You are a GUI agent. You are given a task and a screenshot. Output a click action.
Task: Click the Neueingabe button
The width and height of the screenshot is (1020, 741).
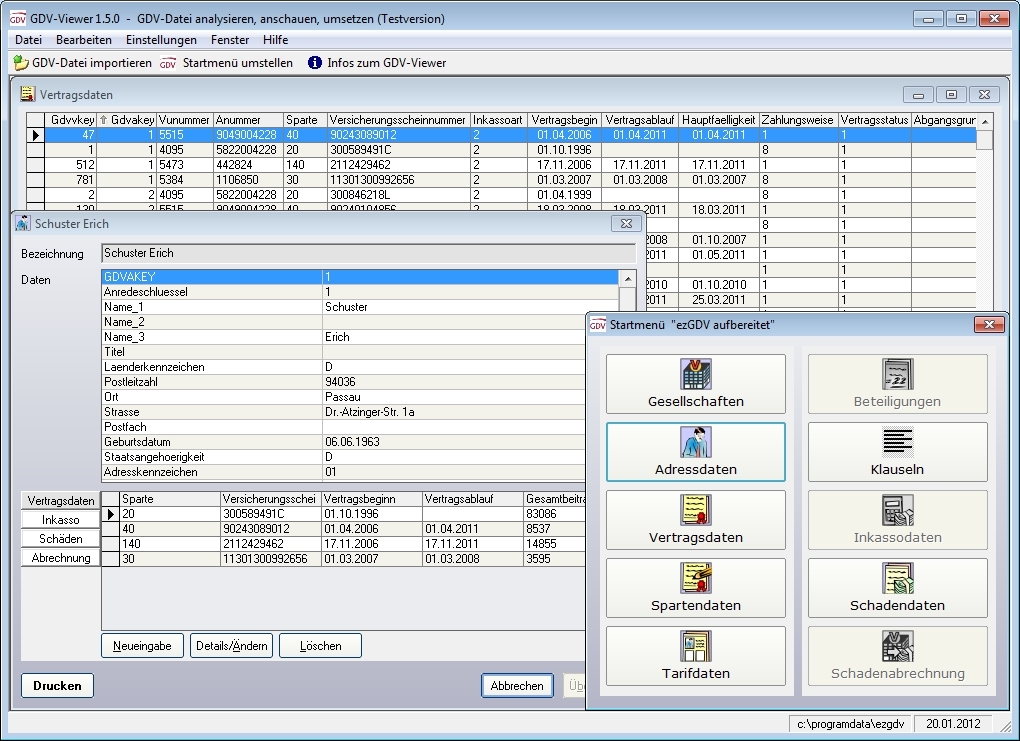(x=142, y=646)
